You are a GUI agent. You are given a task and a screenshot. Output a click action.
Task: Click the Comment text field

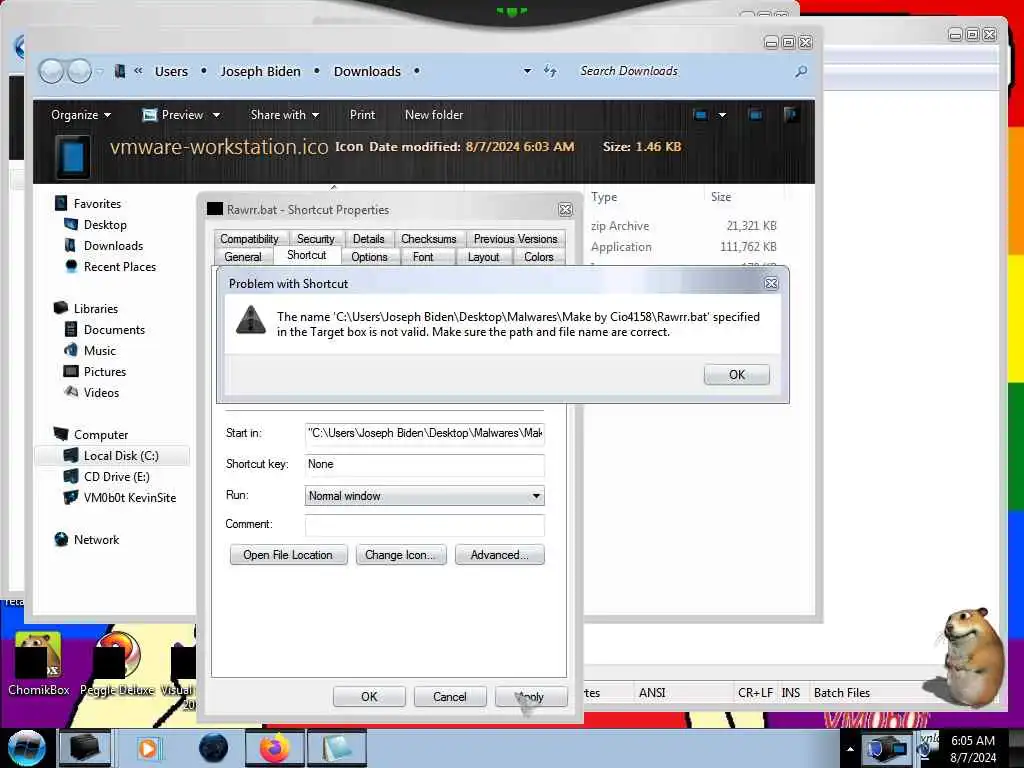coord(424,525)
